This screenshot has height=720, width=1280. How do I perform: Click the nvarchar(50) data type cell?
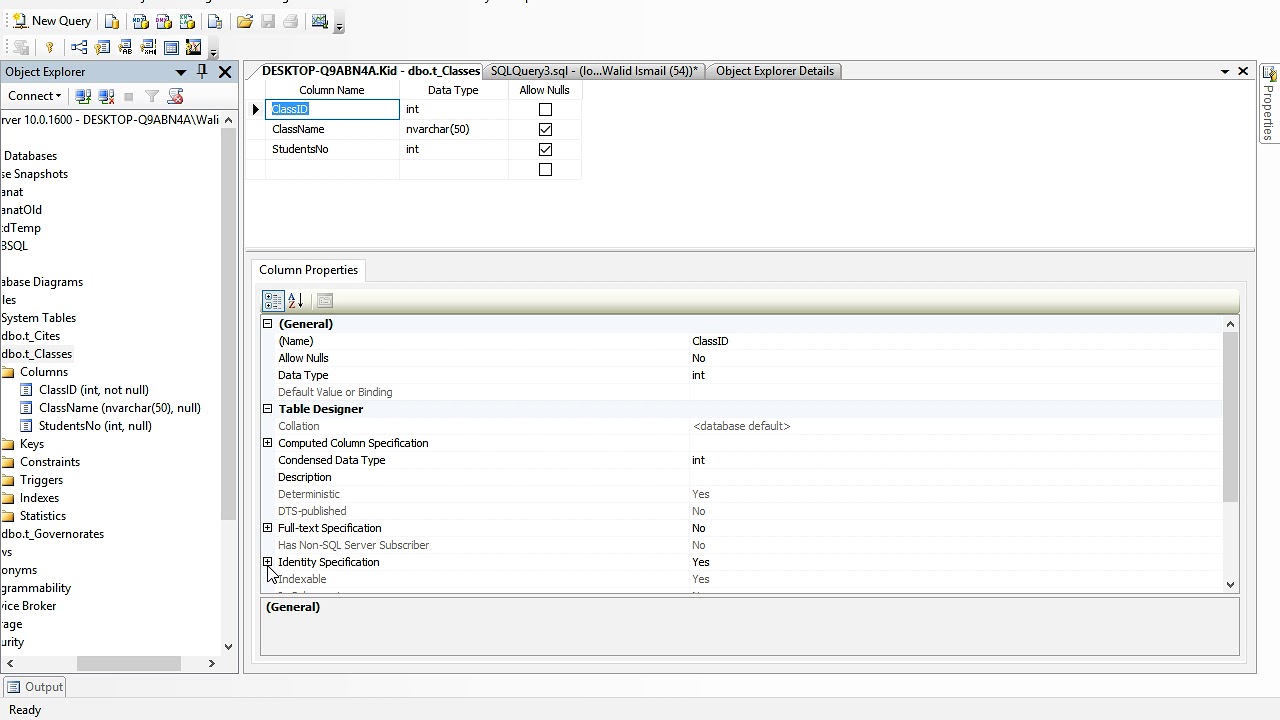click(x=453, y=129)
